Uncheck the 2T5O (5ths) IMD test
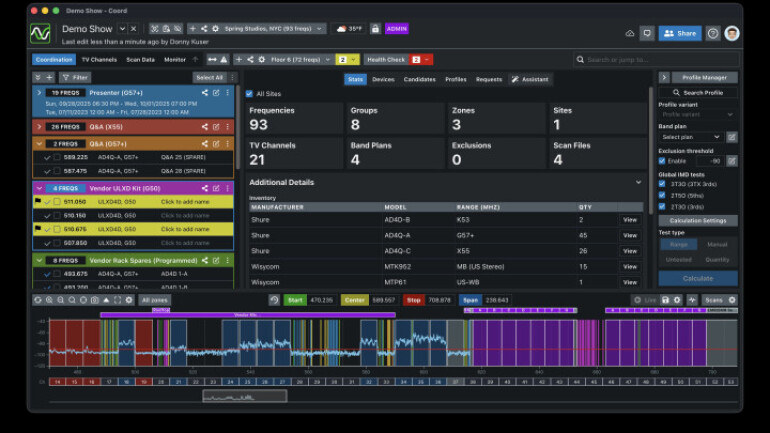Screen dimensions: 770x433 [x=662, y=196]
